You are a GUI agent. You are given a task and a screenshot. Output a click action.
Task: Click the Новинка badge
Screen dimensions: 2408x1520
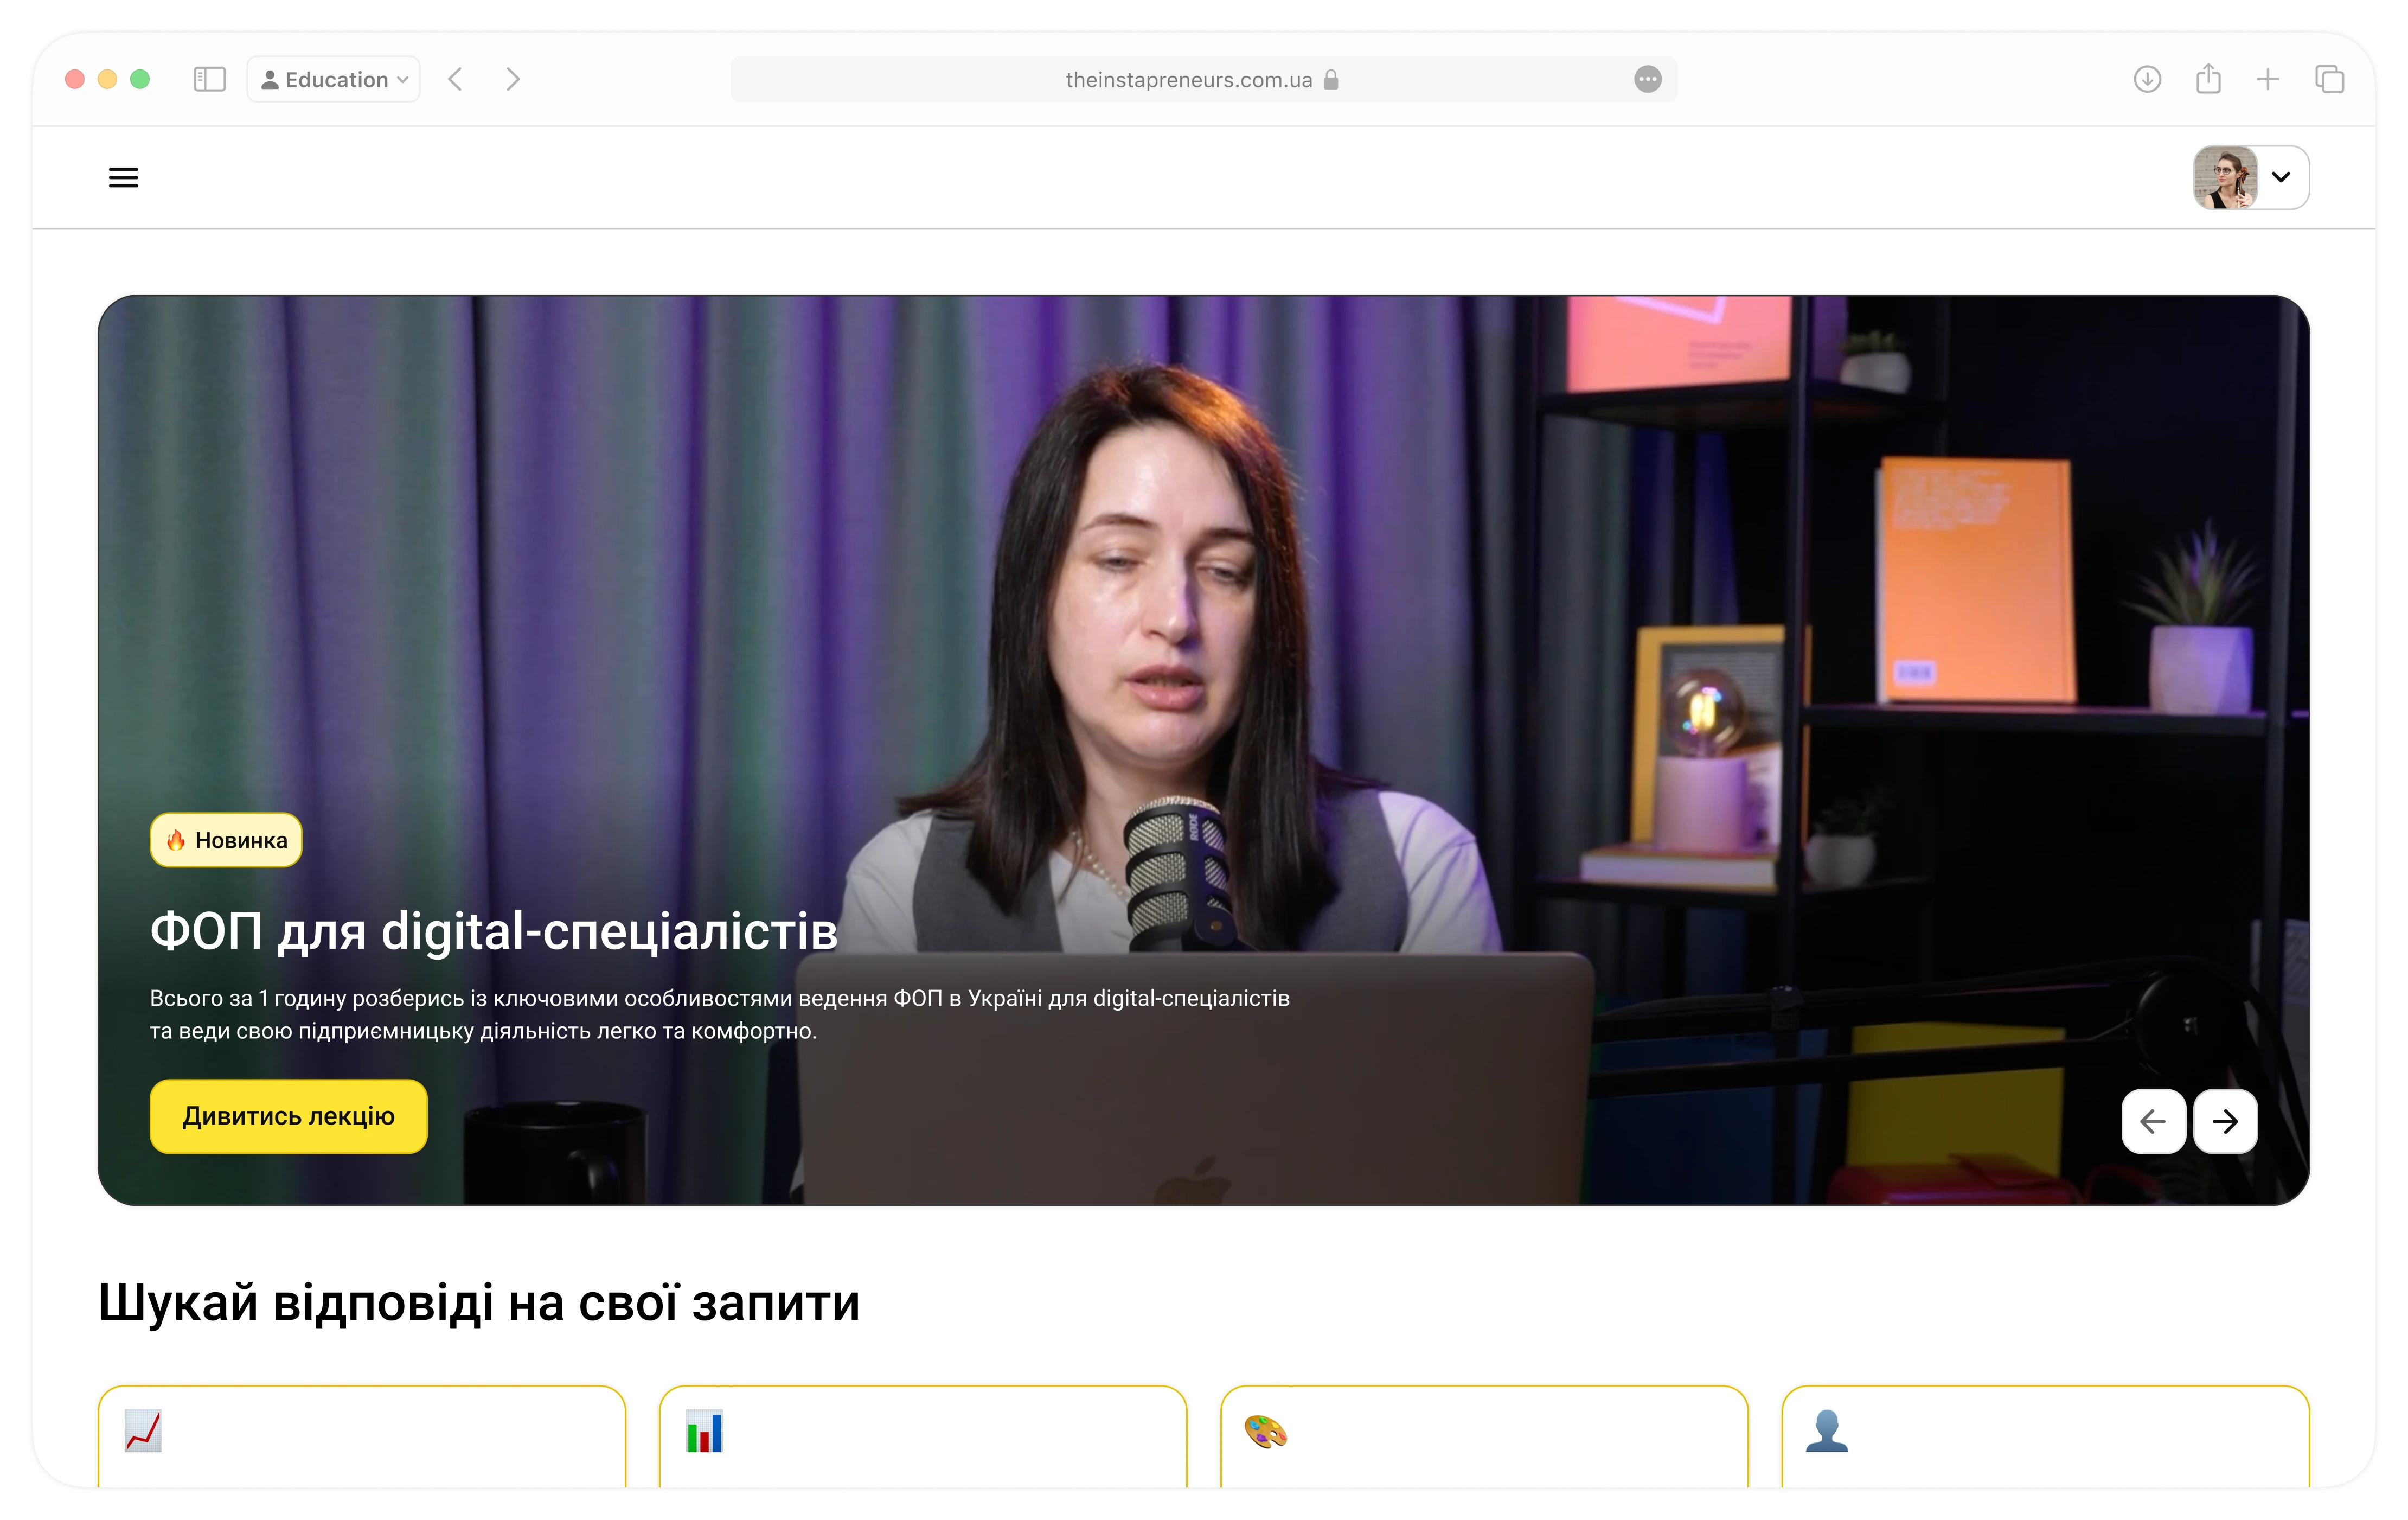pos(226,840)
